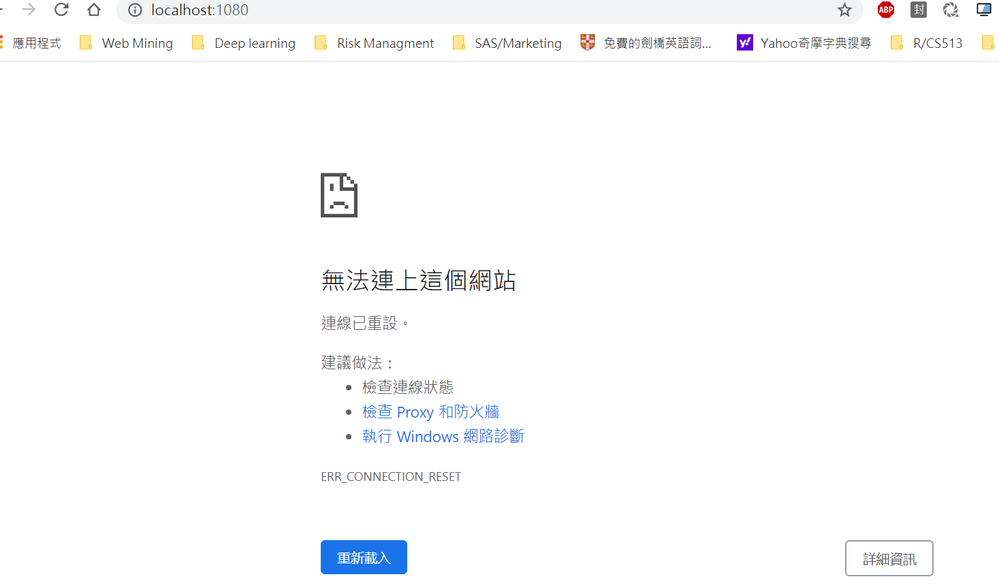Open the 免費的劍橋英語詞 bookmark
Image resolution: width=999 pixels, height=588 pixels.
coord(646,43)
